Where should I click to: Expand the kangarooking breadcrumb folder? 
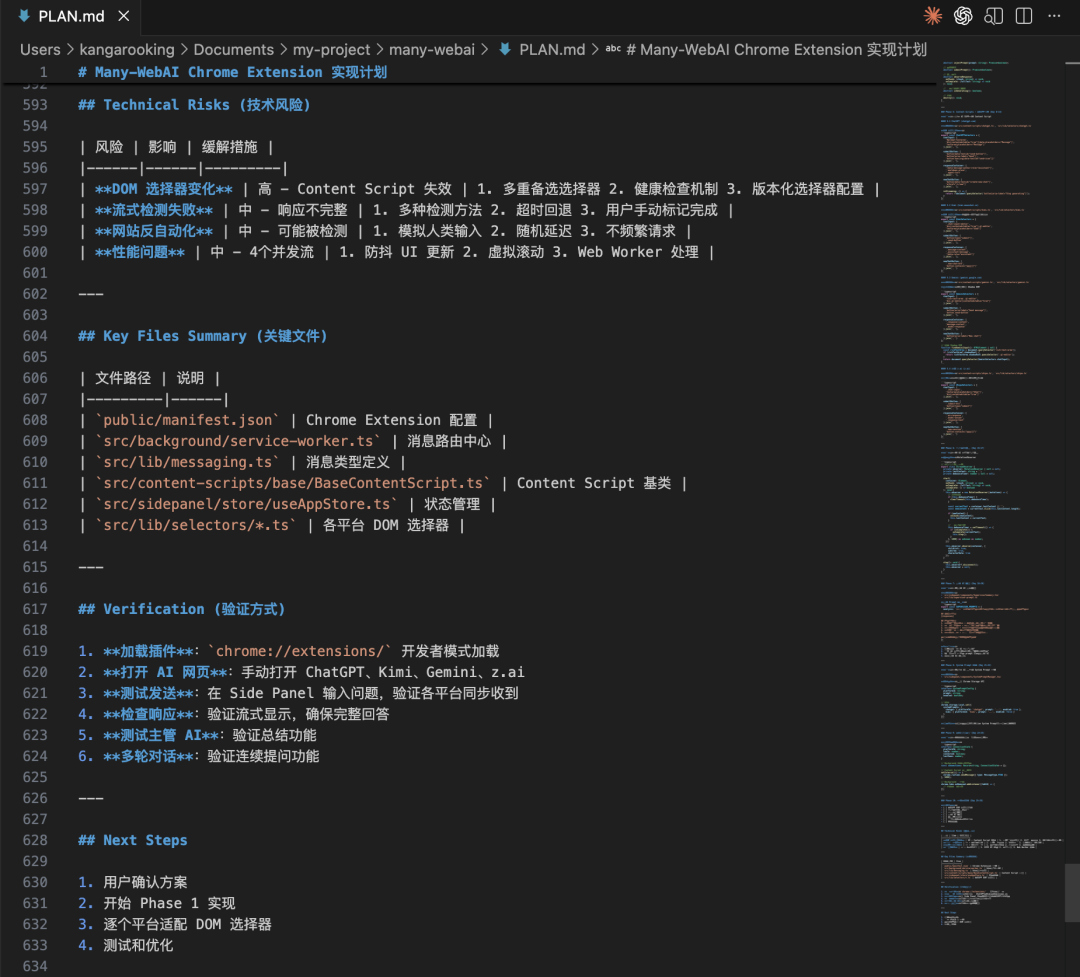pos(127,50)
